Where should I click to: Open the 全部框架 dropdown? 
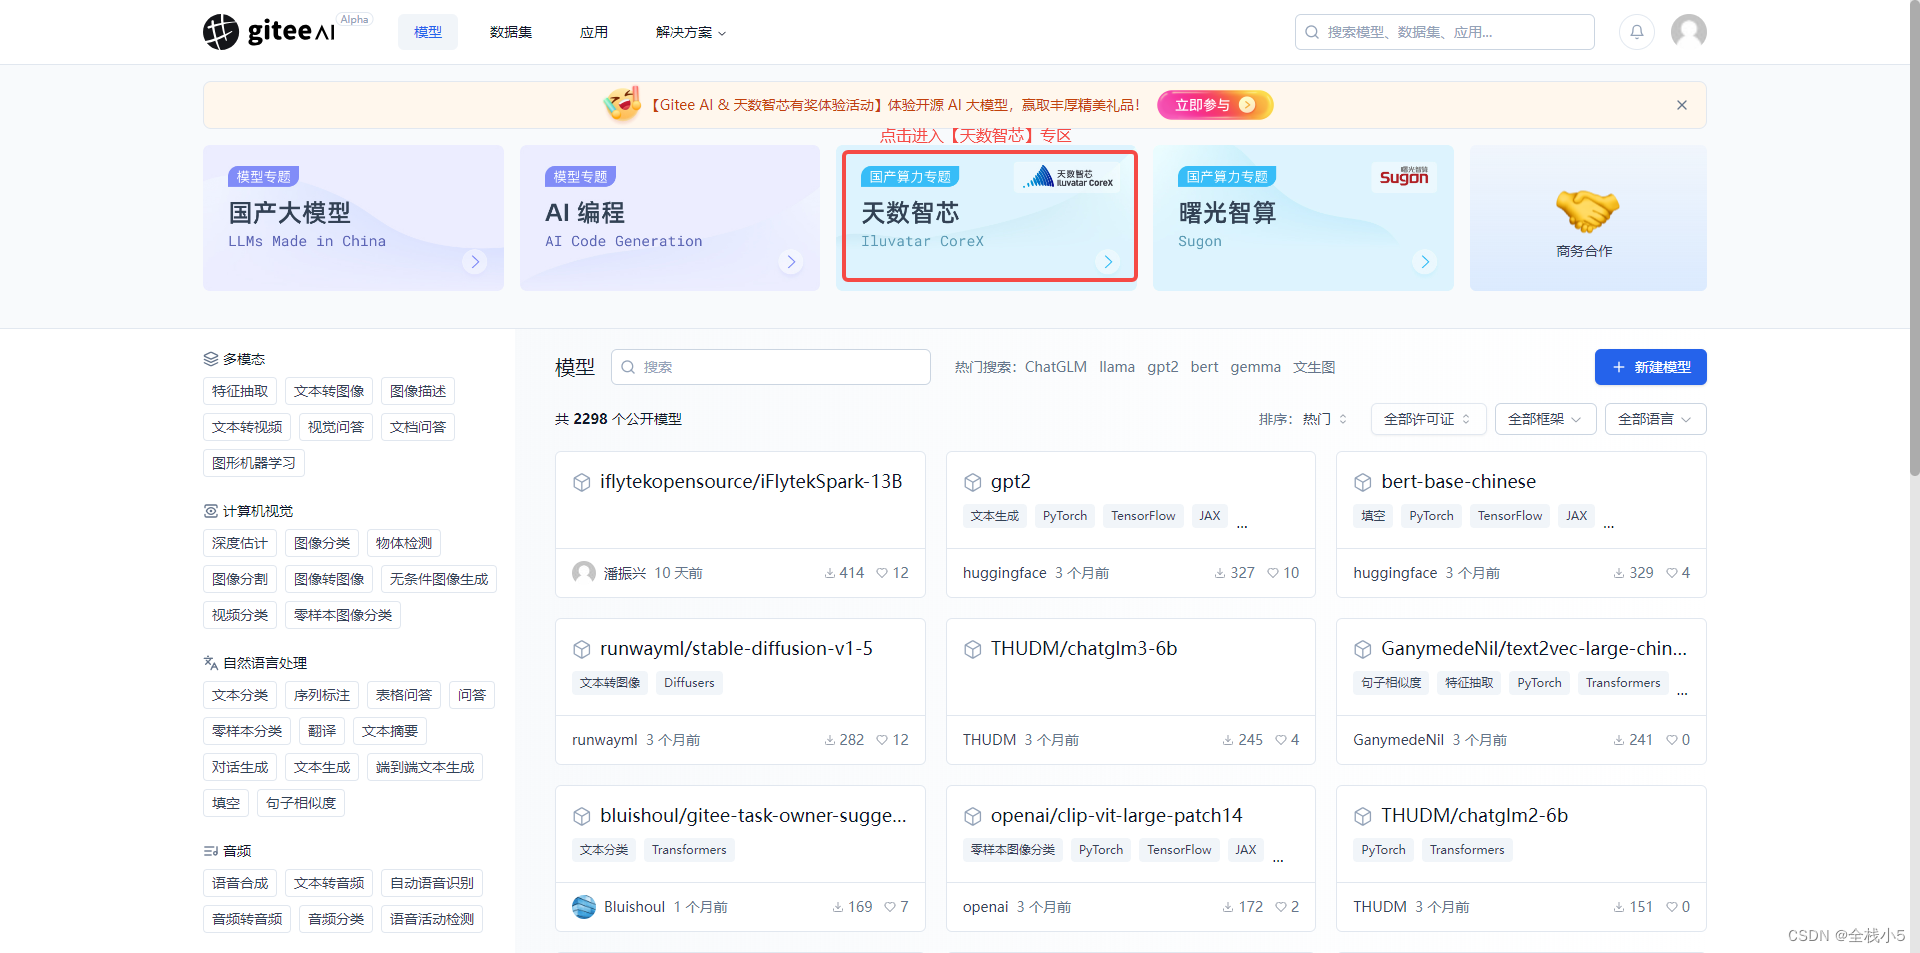[1545, 419]
